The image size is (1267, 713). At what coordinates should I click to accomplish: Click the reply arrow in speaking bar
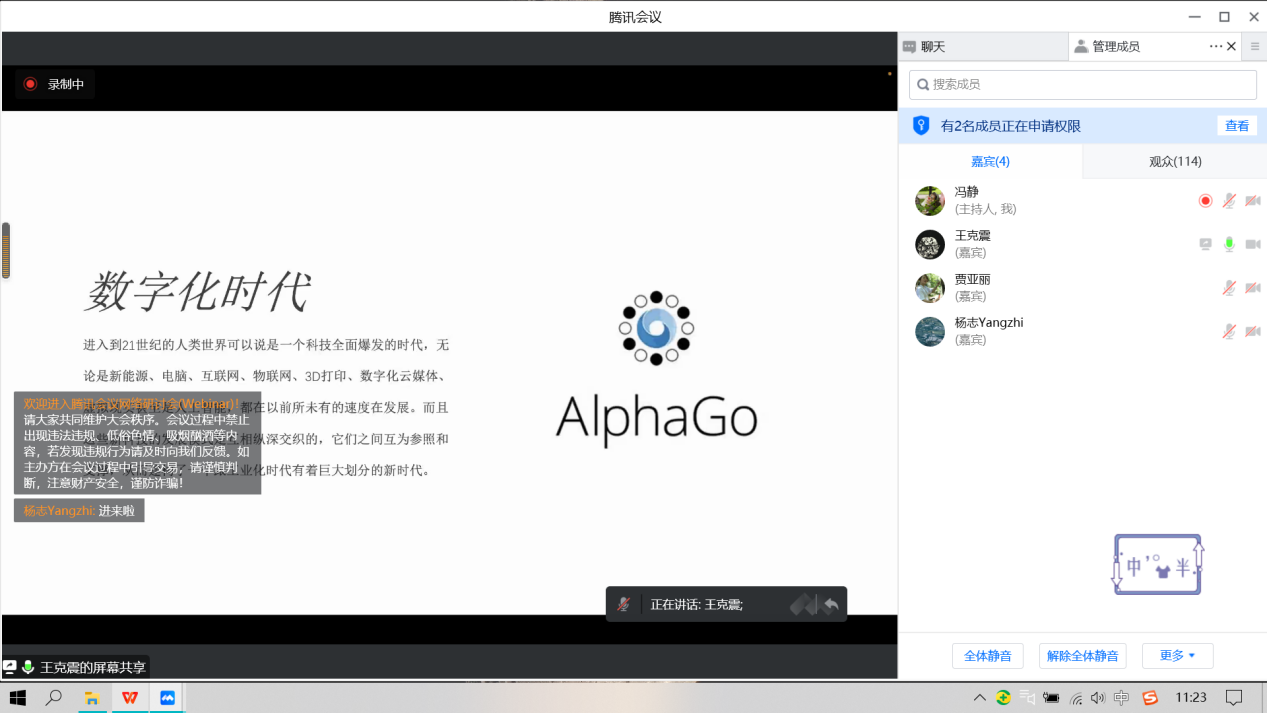tap(830, 604)
